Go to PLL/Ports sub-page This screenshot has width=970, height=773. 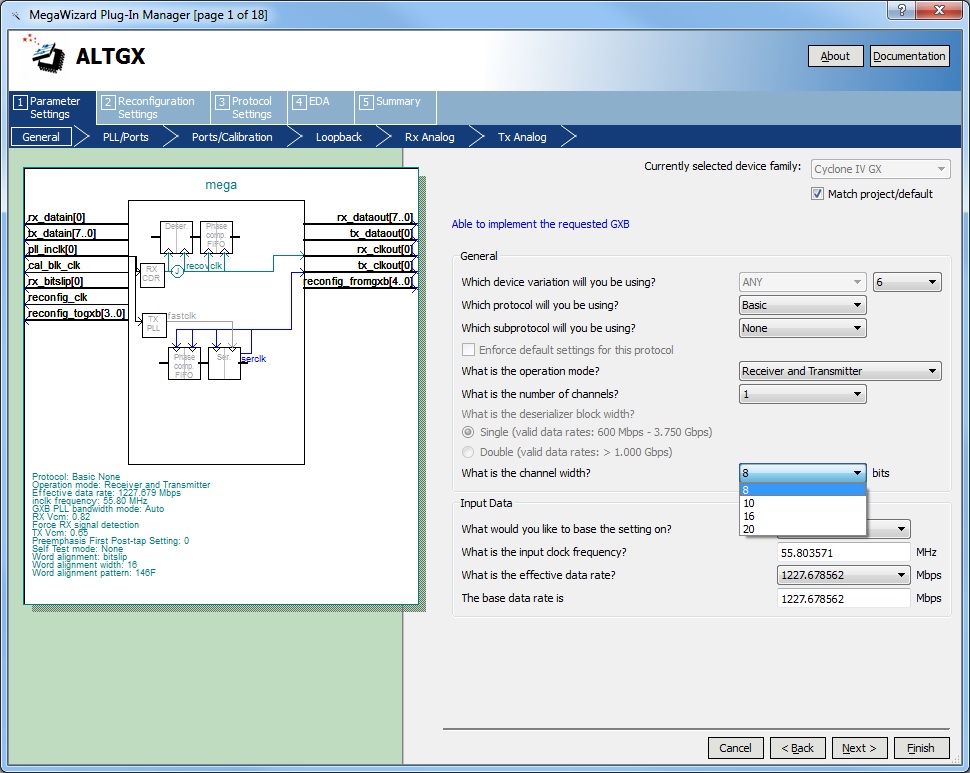126,137
